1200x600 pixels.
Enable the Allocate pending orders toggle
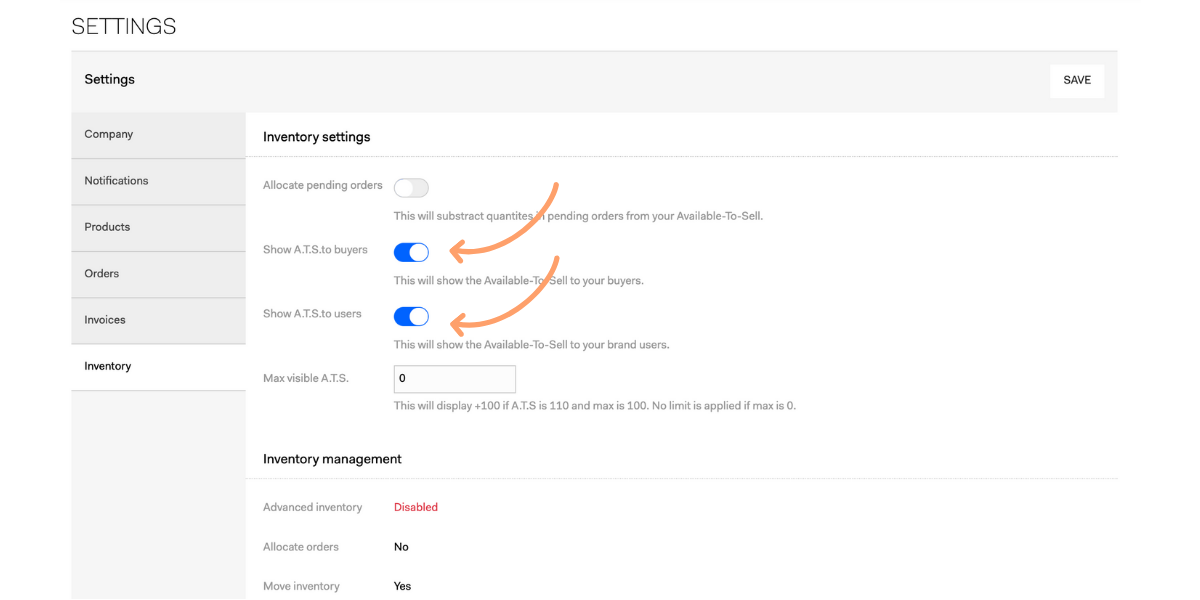click(411, 188)
